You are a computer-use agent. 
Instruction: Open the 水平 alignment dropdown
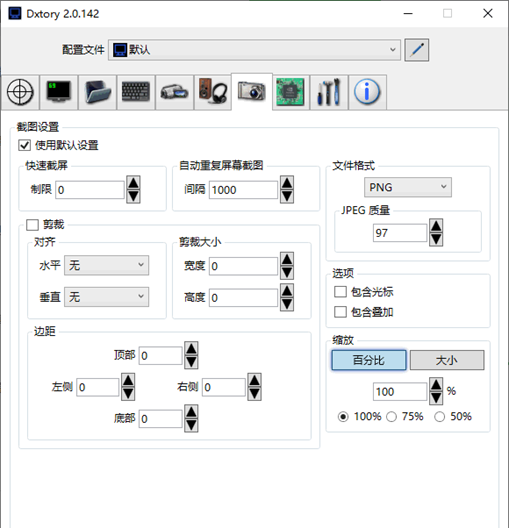pos(106,265)
